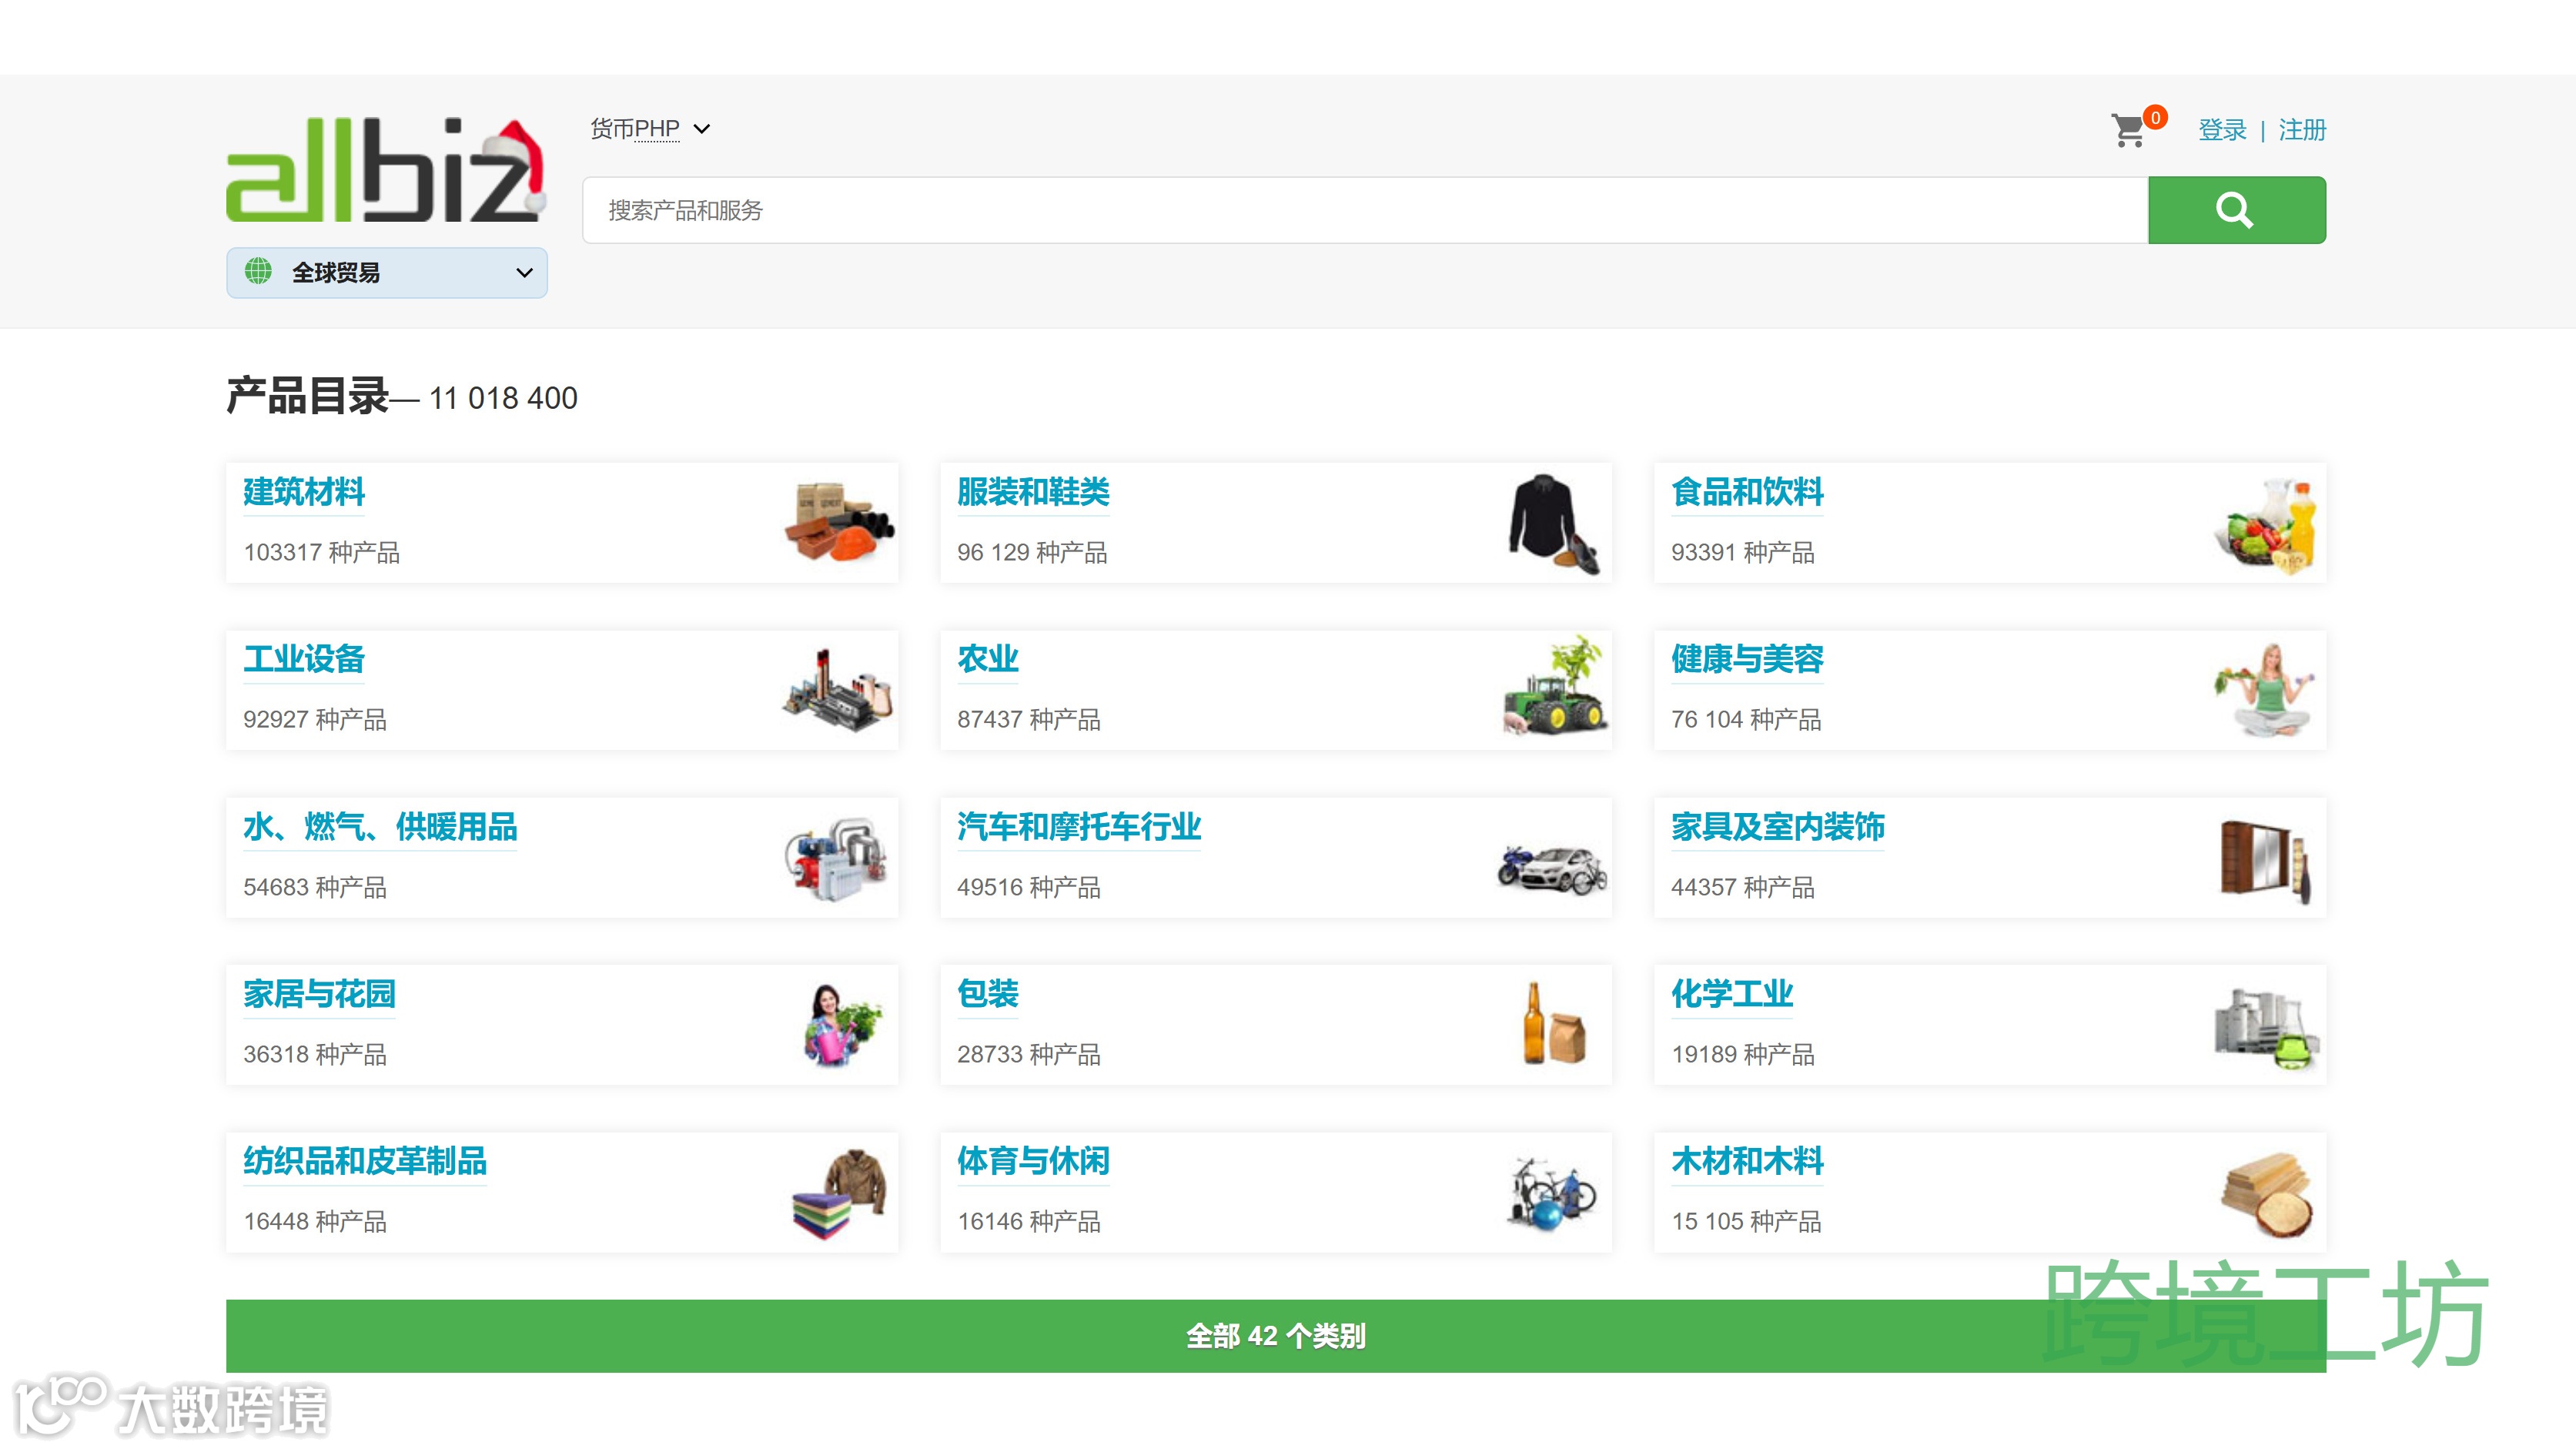2576x1449 pixels.
Task: Open the 建筑材料 category link
Action: (x=304, y=492)
